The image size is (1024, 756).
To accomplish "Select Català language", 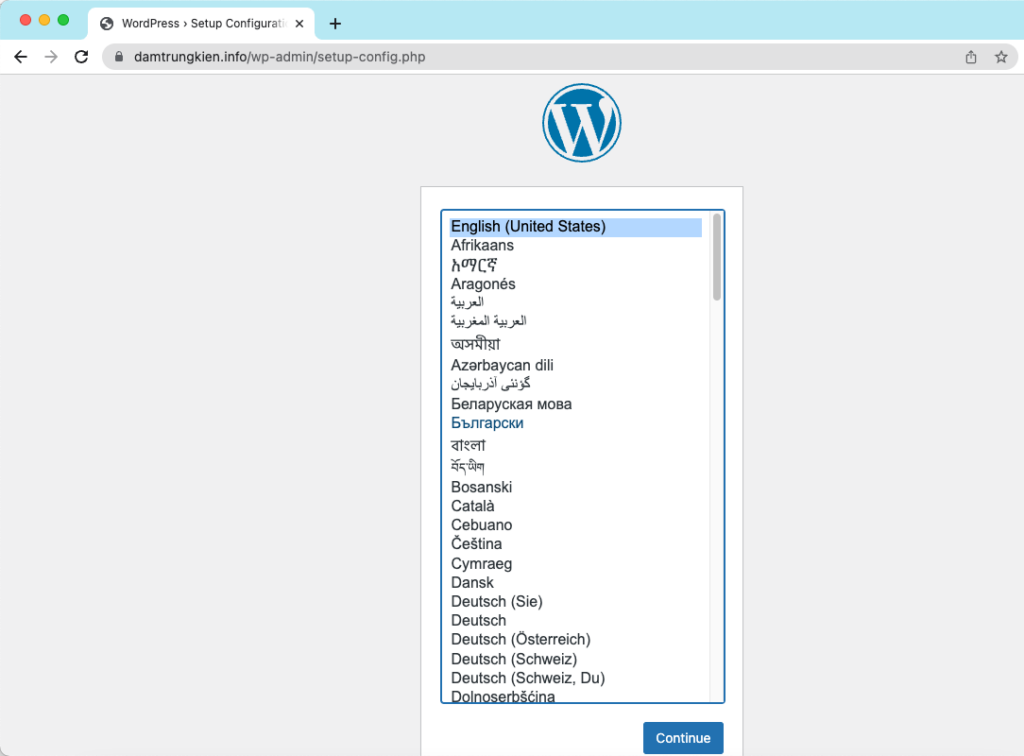I will pyautogui.click(x=575, y=506).
